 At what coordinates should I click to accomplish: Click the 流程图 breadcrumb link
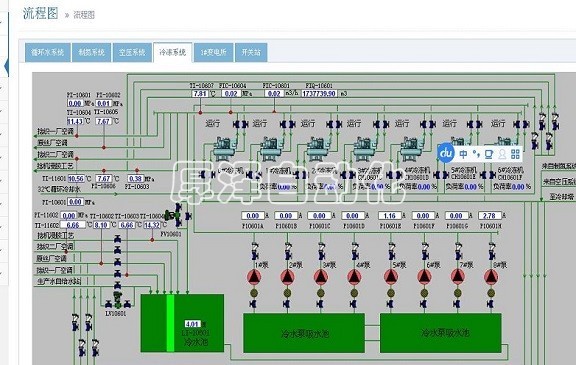tap(84, 15)
